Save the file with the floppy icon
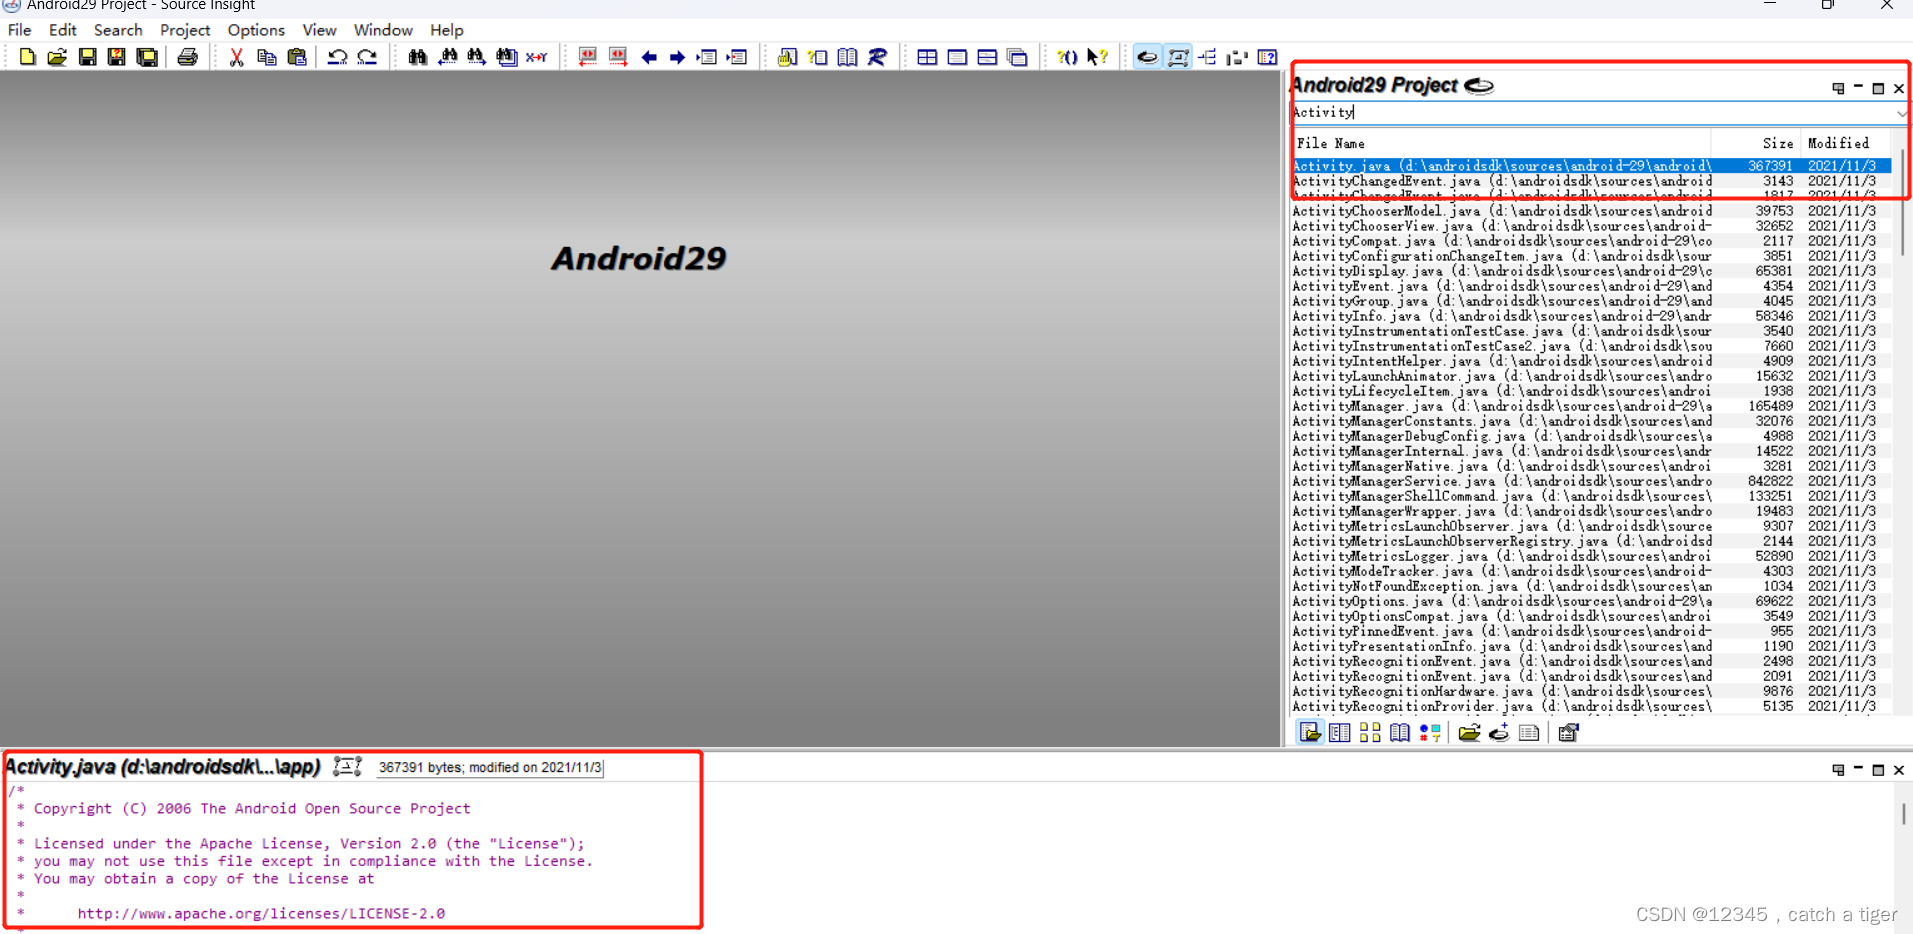Viewport: 1913px width, 934px height. pyautogui.click(x=87, y=57)
